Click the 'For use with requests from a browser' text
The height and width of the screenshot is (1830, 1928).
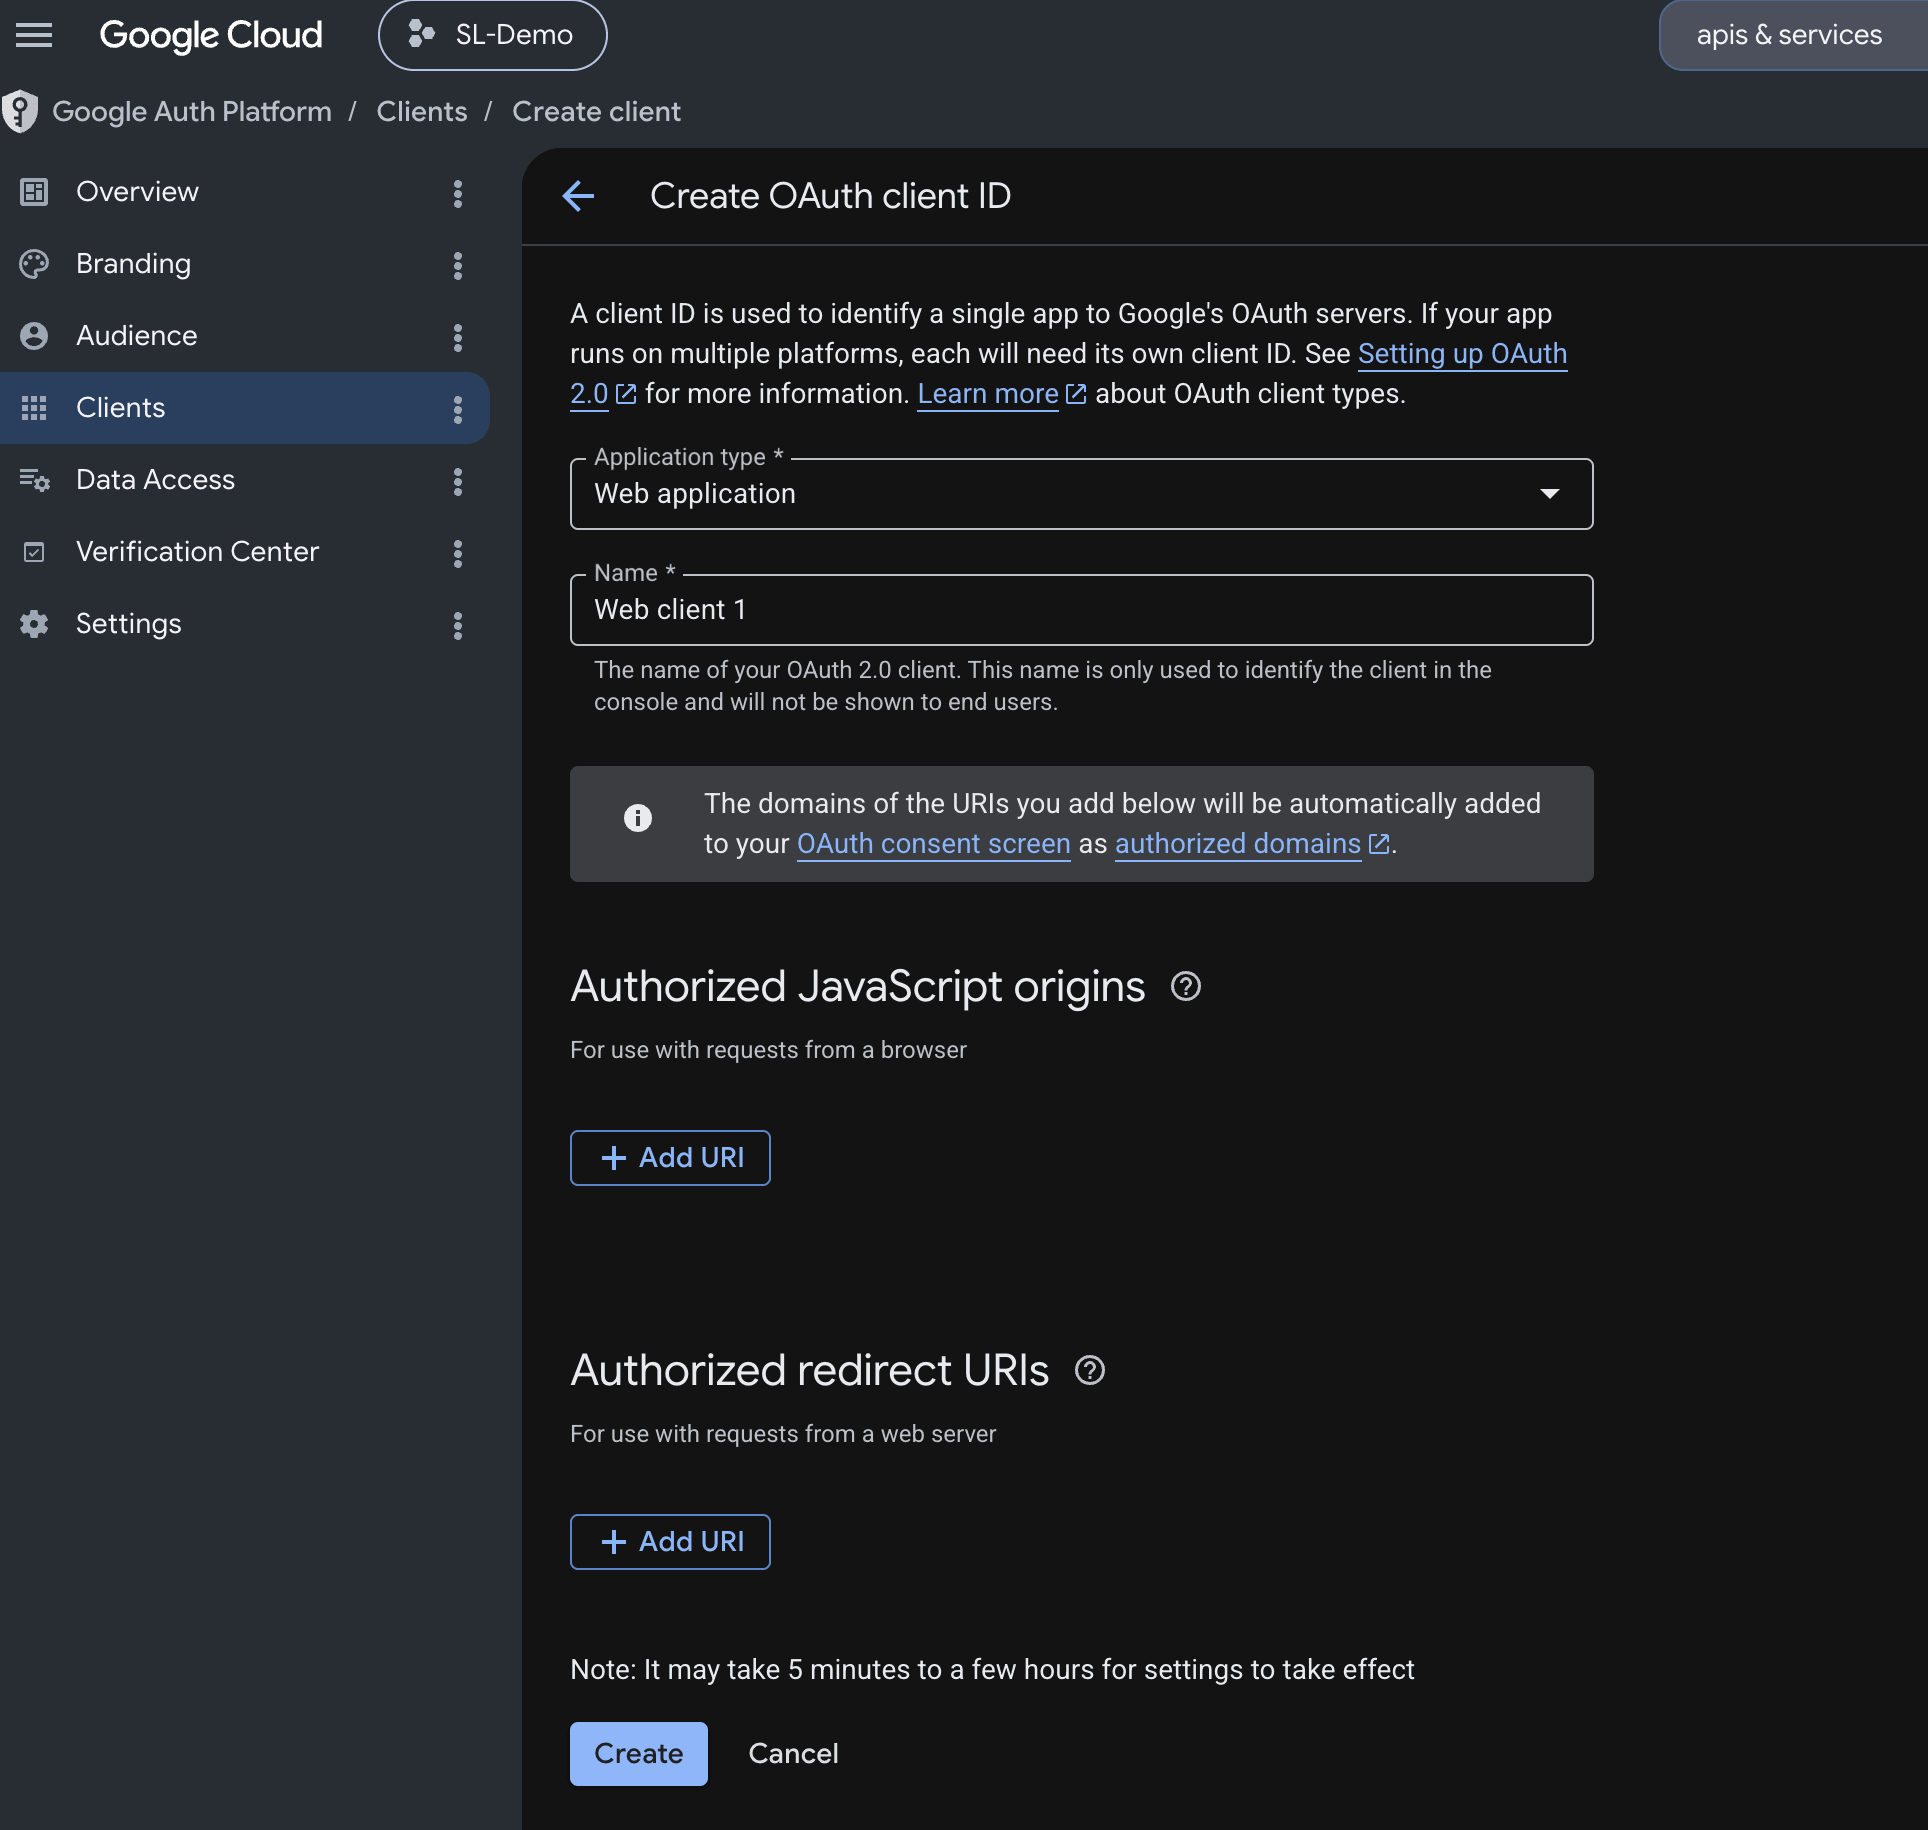pos(768,1050)
